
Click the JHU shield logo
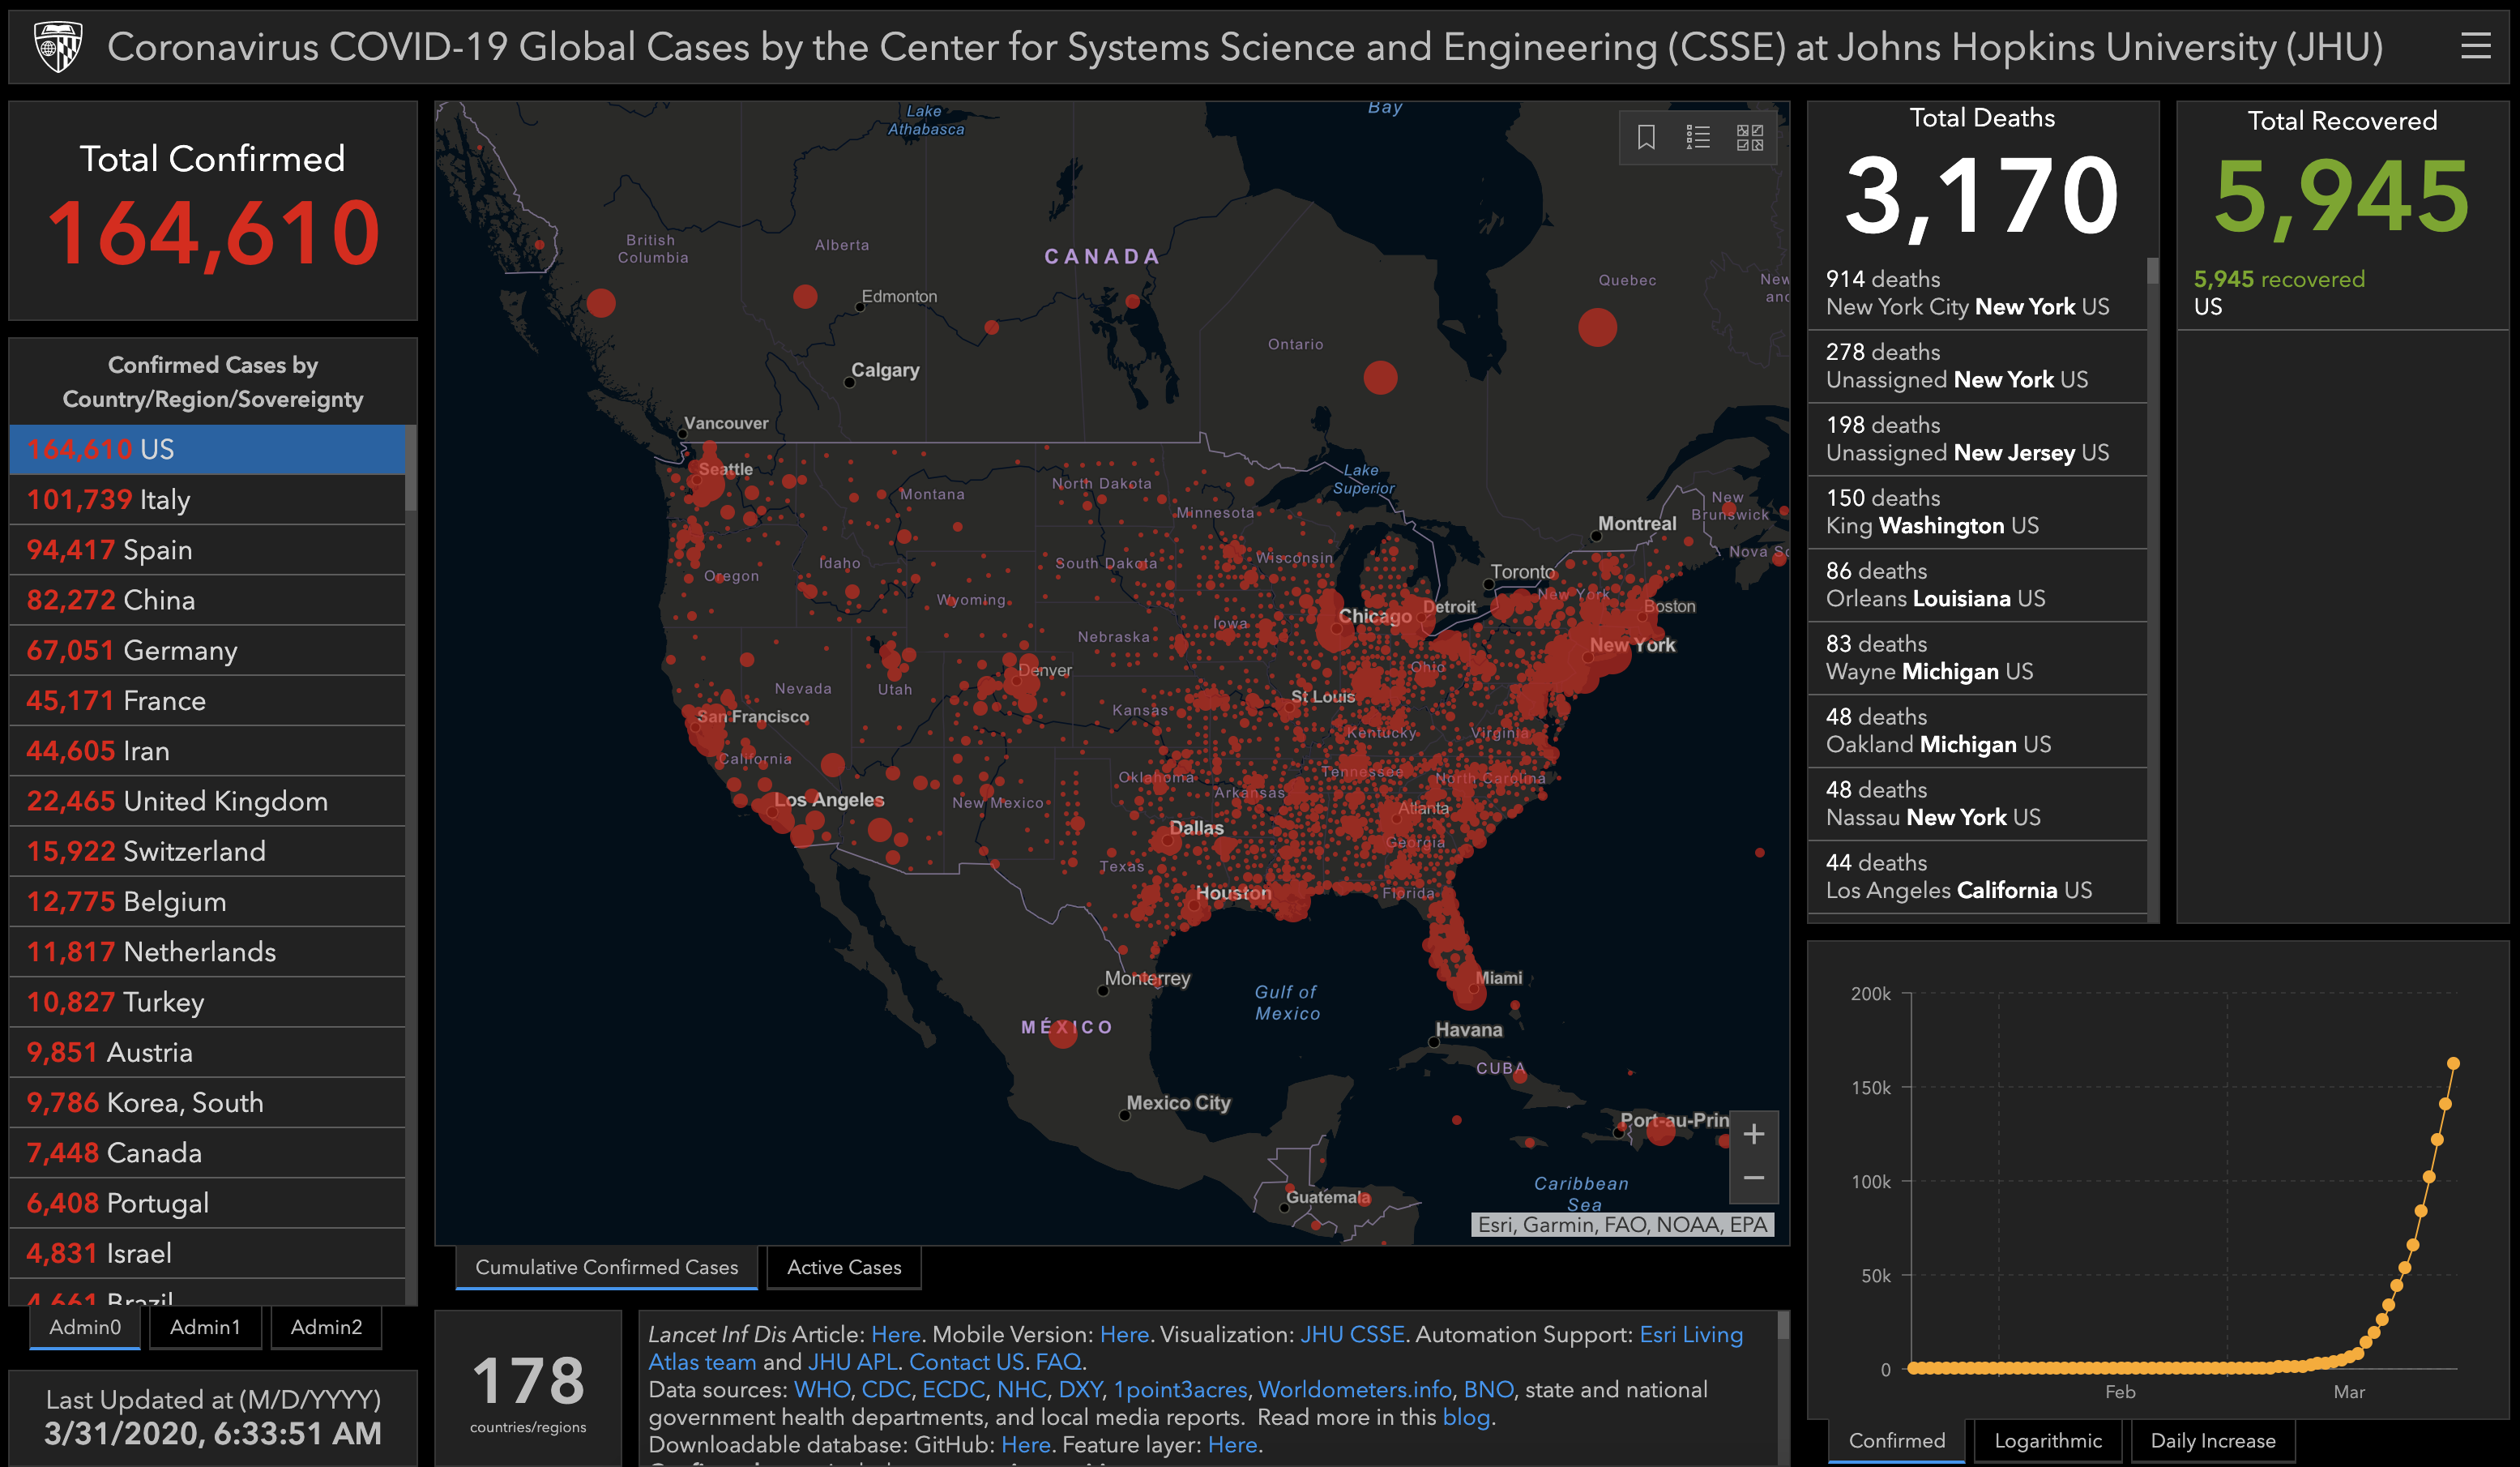pyautogui.click(x=58, y=46)
